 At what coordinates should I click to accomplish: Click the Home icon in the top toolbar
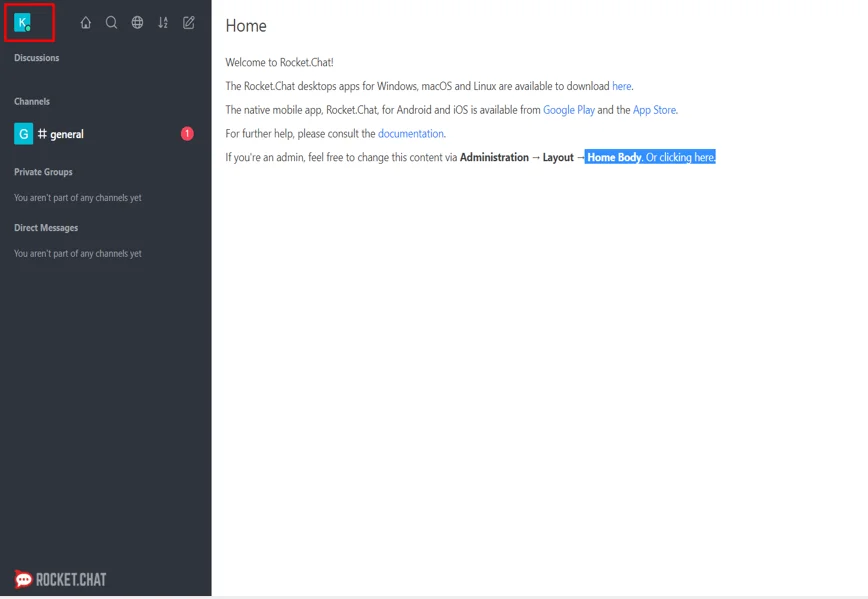[86, 22]
